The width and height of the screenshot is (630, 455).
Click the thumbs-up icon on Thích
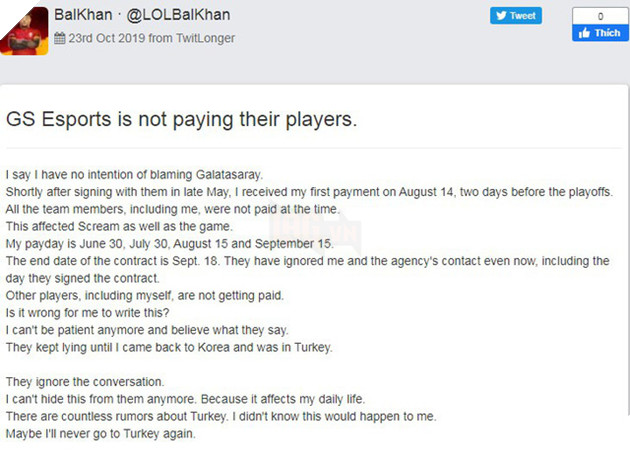583,33
